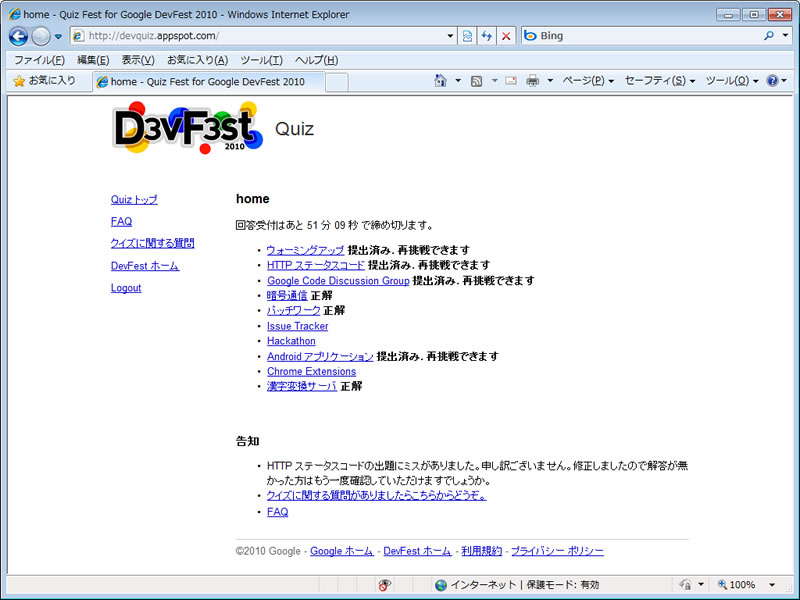Click the Bing search magnifier icon

pos(769,36)
